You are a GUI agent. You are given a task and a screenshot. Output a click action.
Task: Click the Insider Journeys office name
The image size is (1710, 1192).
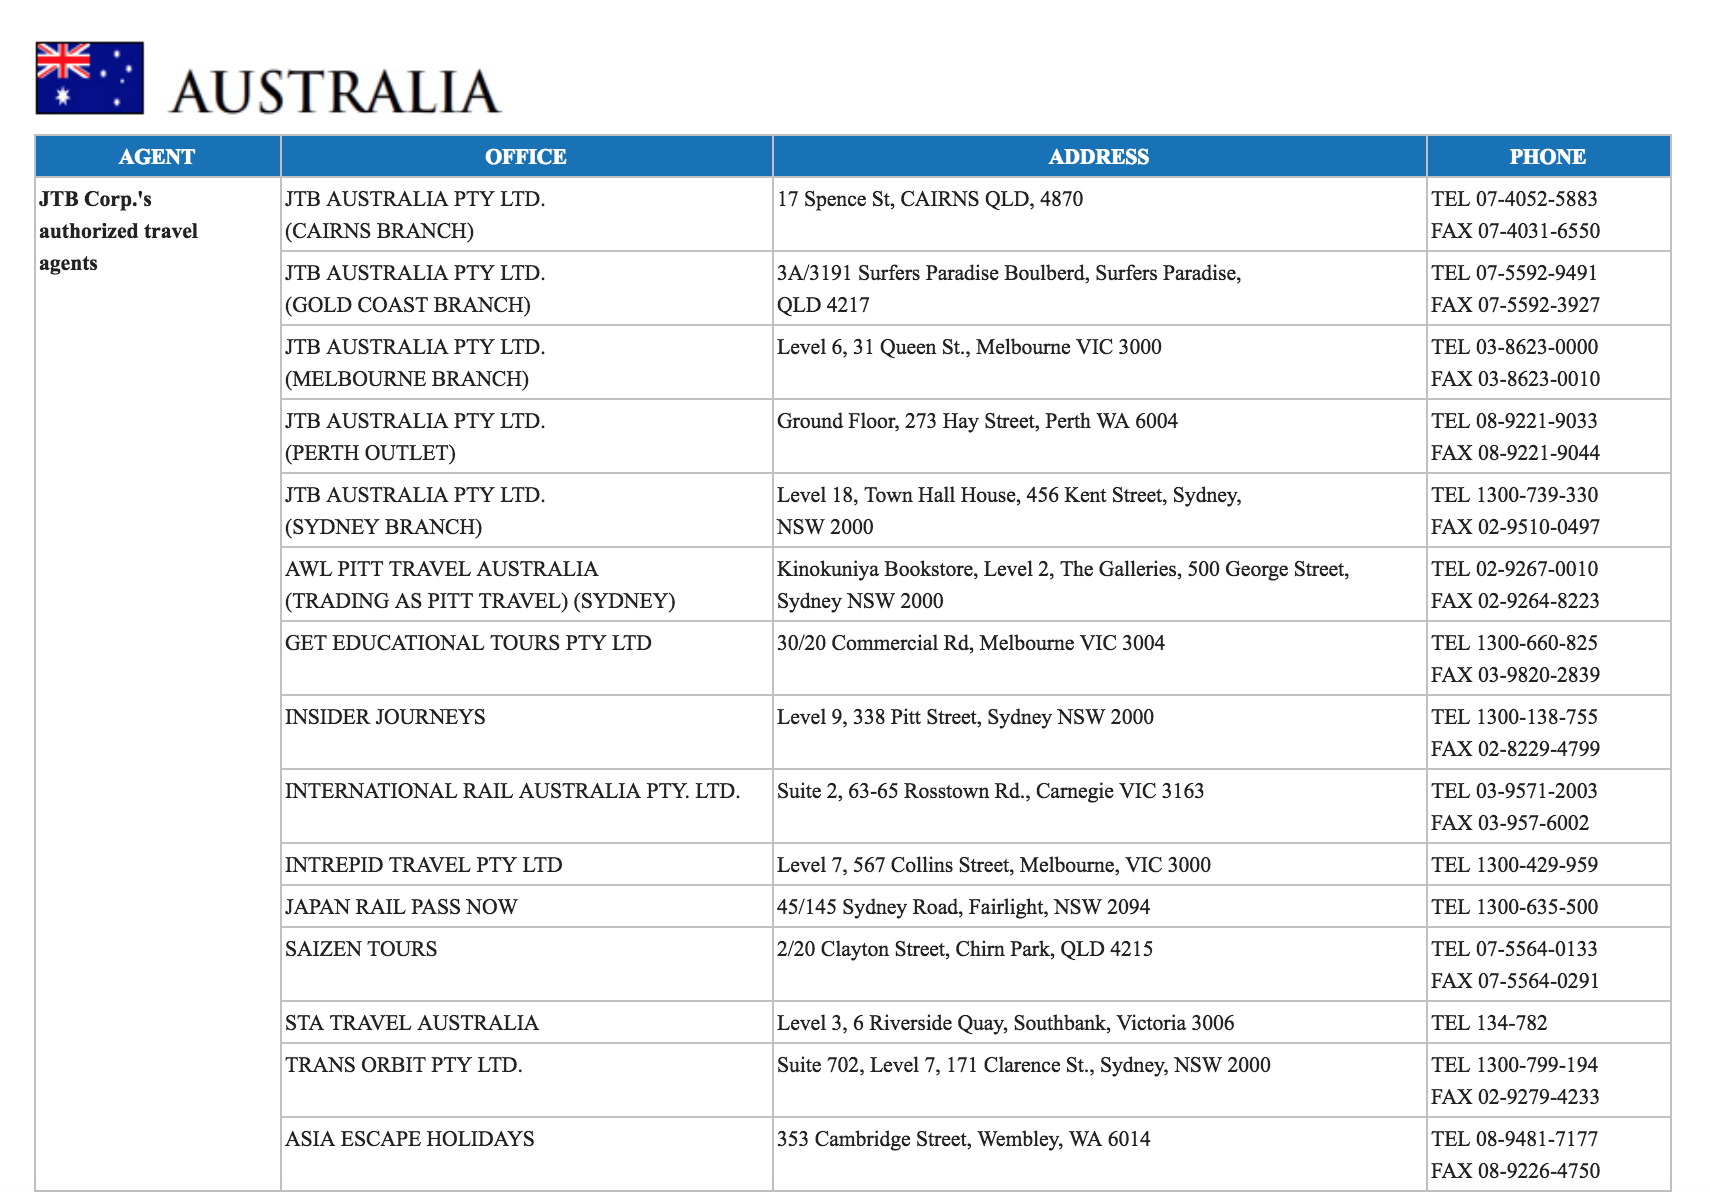(x=385, y=717)
